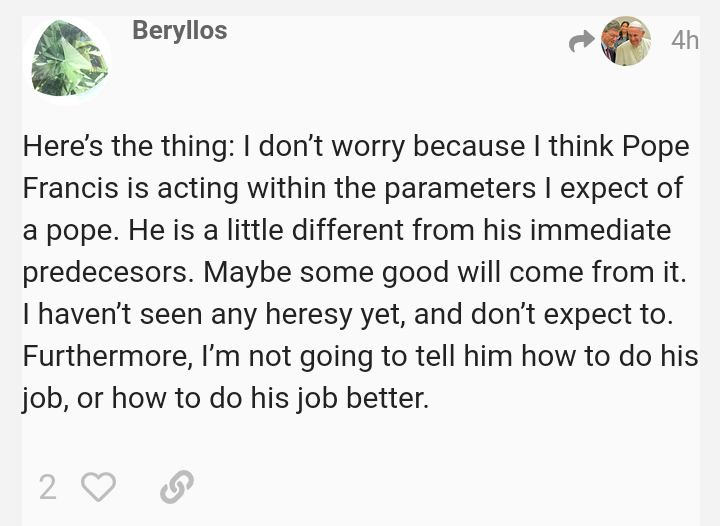Open Beryllos's green gemstone avatar

pyautogui.click(x=68, y=60)
